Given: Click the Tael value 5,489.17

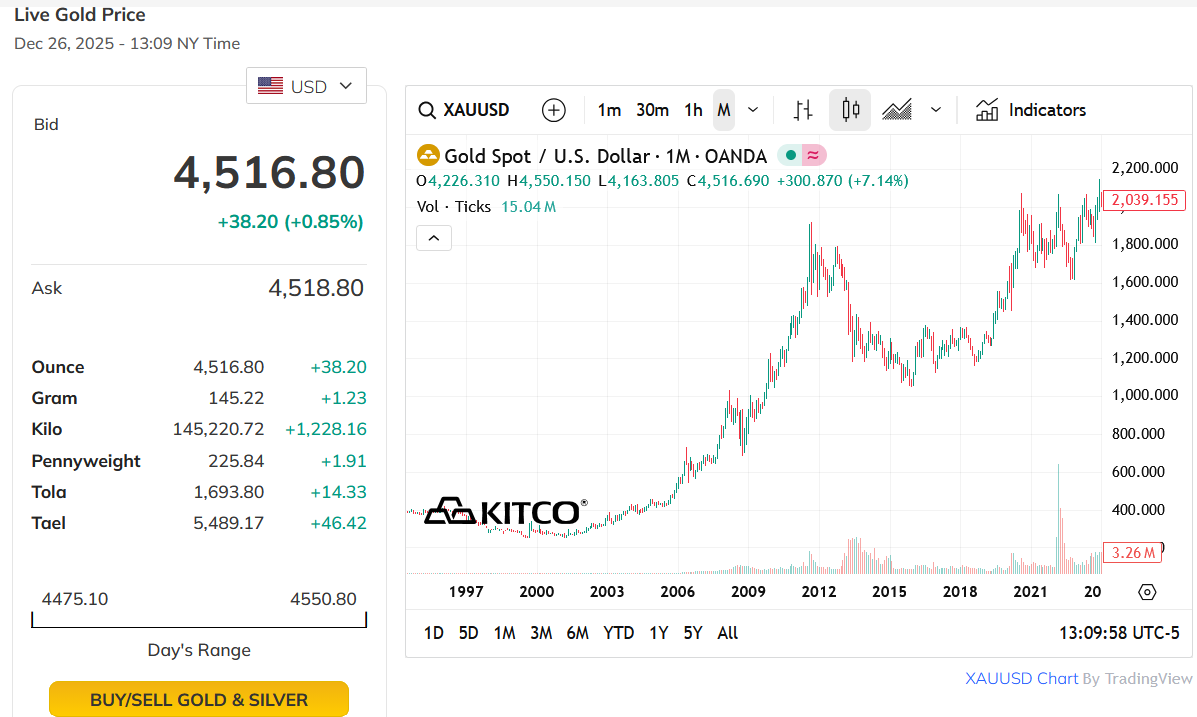Looking at the screenshot, I should [228, 523].
